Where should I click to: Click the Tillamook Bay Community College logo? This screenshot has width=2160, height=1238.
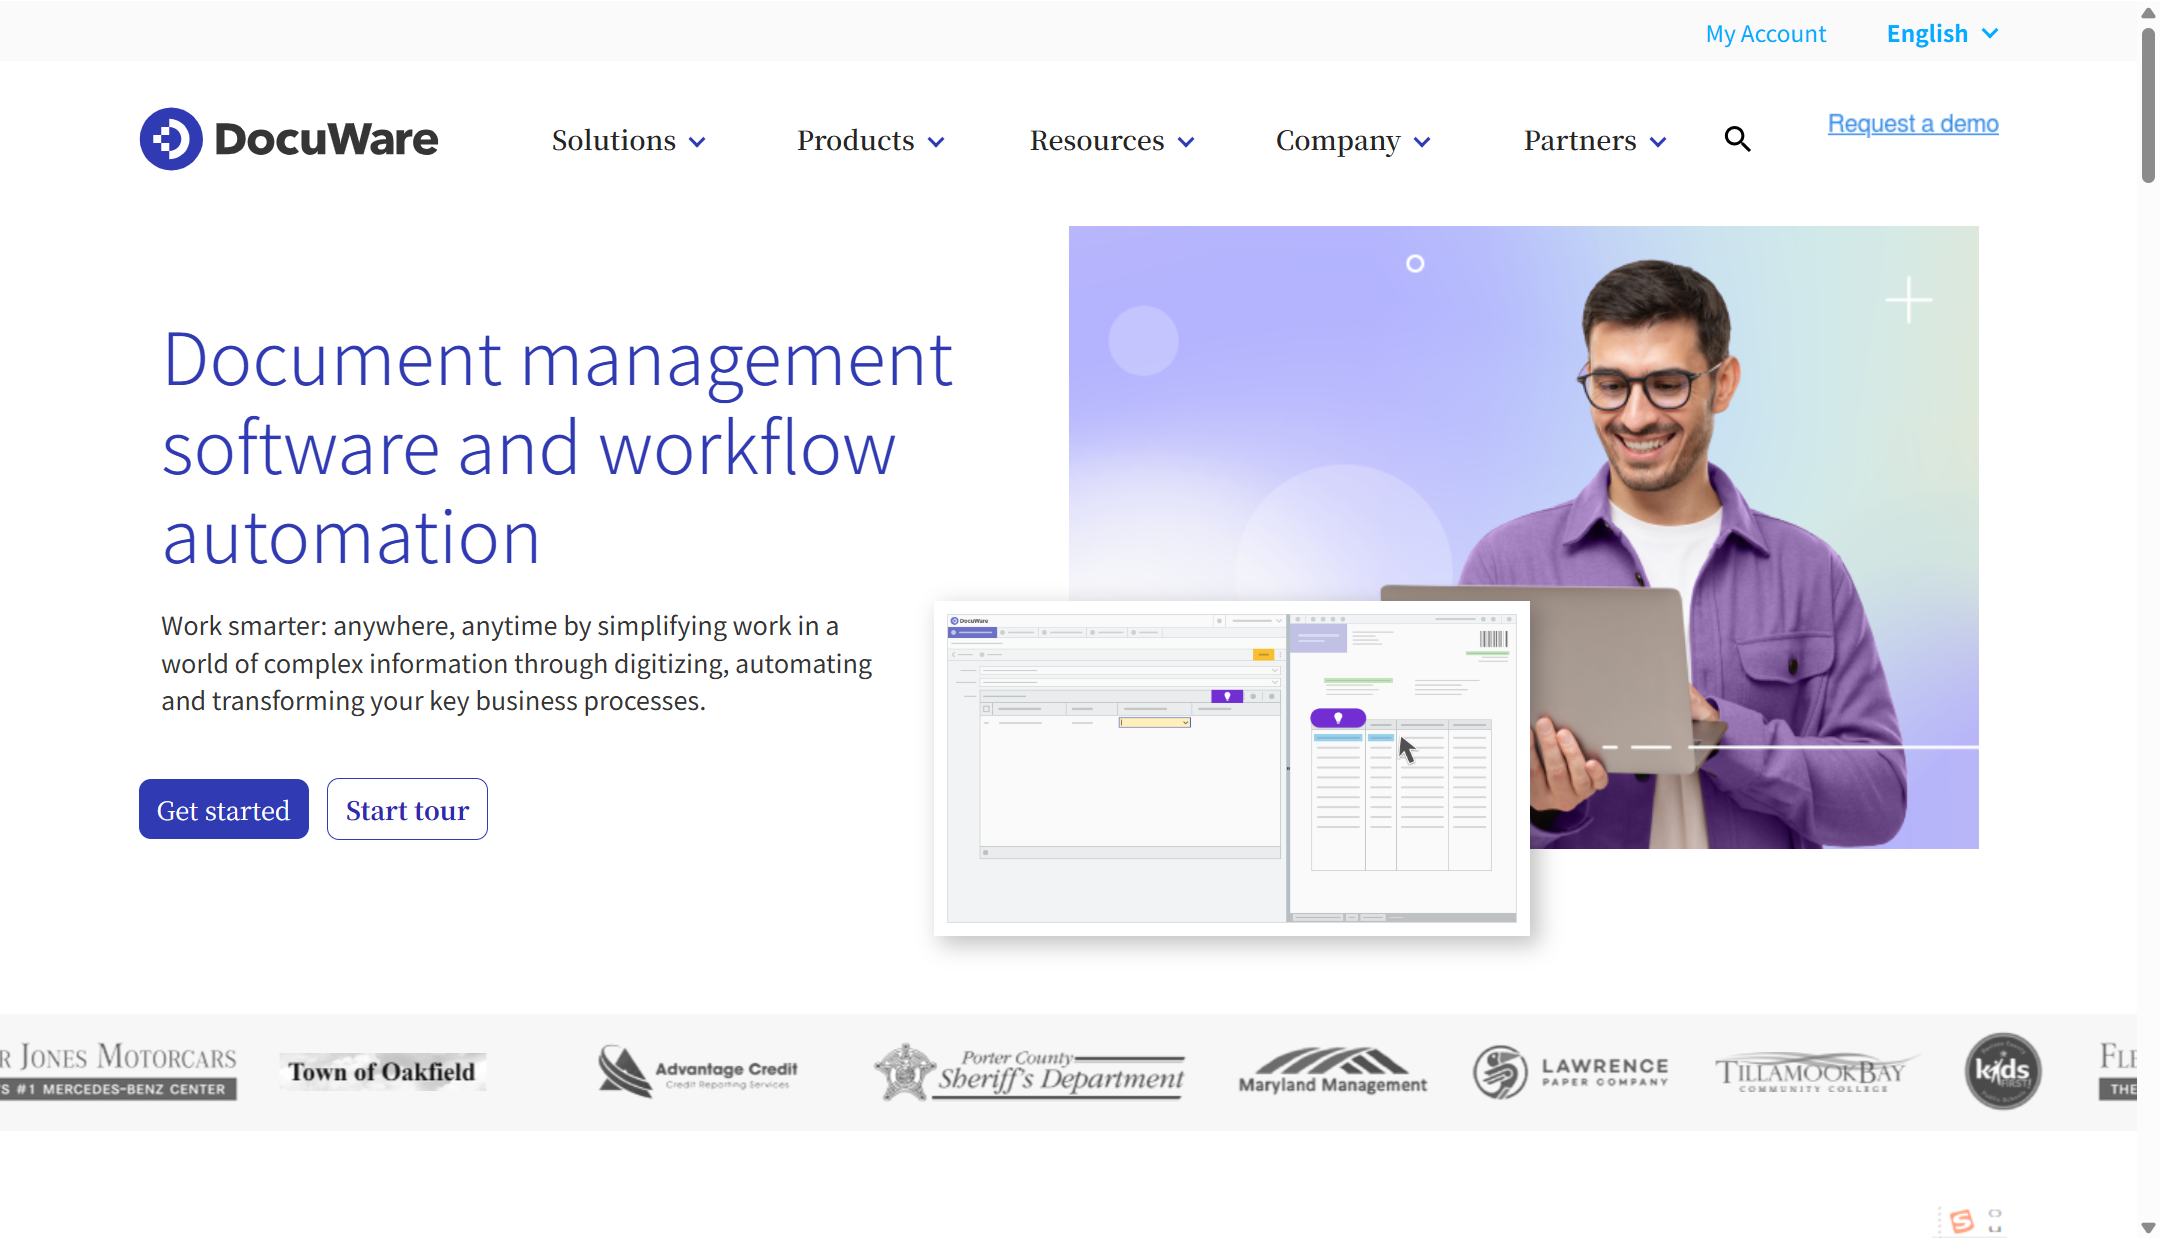coord(1812,1072)
